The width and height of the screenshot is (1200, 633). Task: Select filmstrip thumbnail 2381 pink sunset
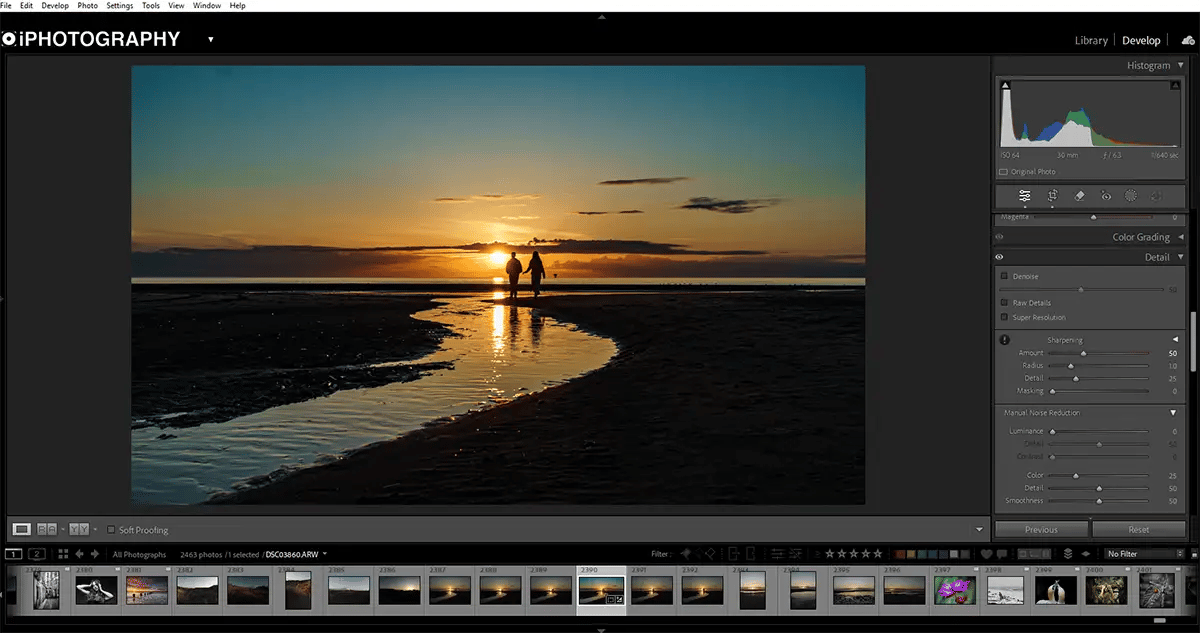point(146,590)
